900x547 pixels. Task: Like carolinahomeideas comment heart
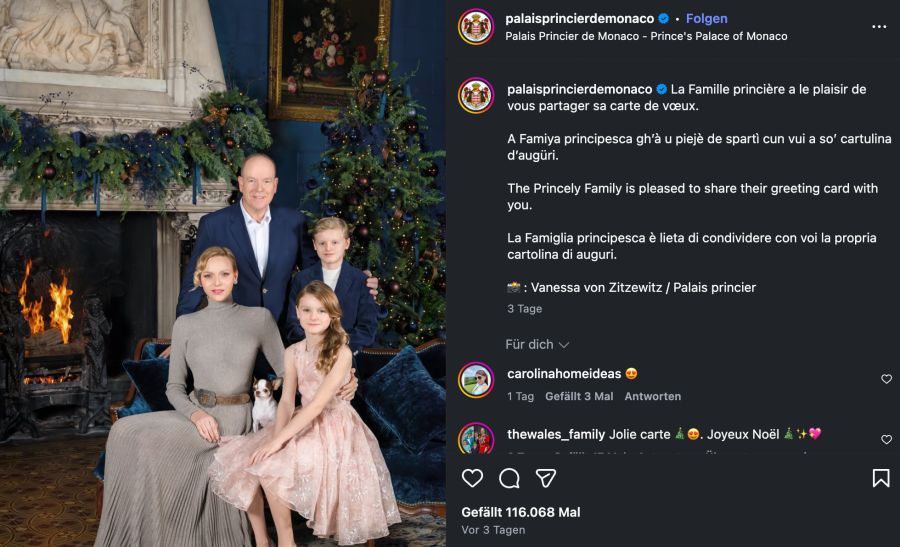pos(886,379)
